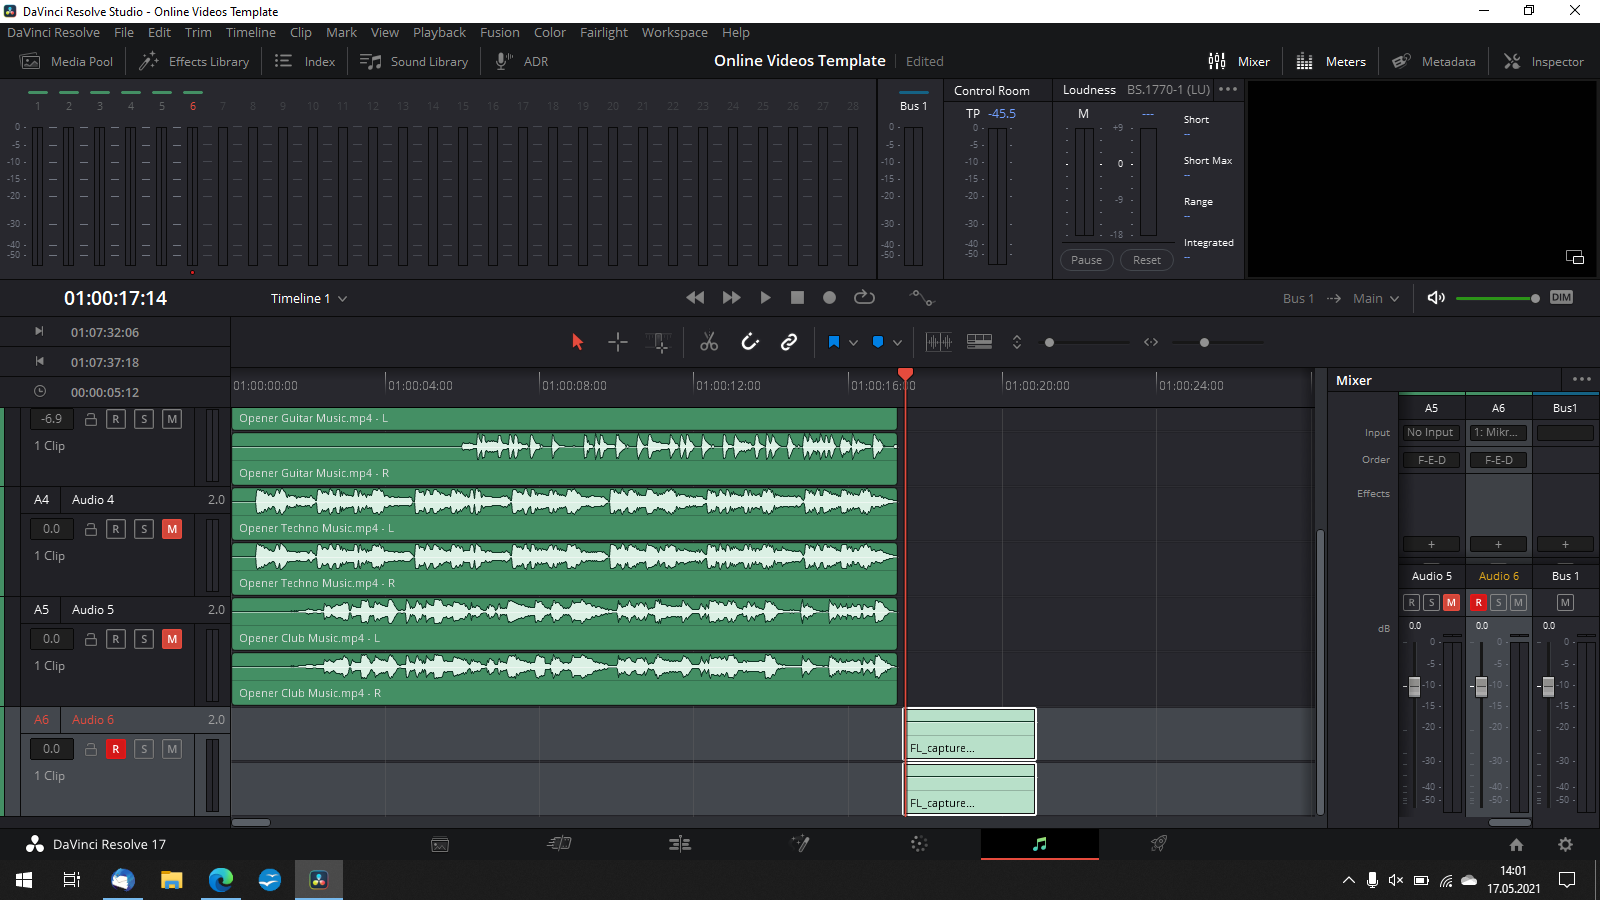The height and width of the screenshot is (902, 1601).
Task: Open the Fusion menu
Action: point(500,33)
